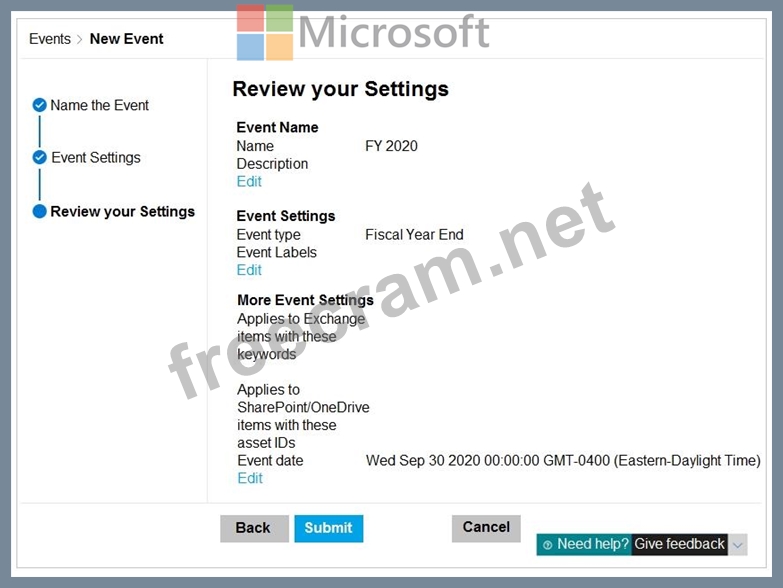Select the blue dot beside Review your Settings
This screenshot has height=588, width=783.
[x=39, y=212]
